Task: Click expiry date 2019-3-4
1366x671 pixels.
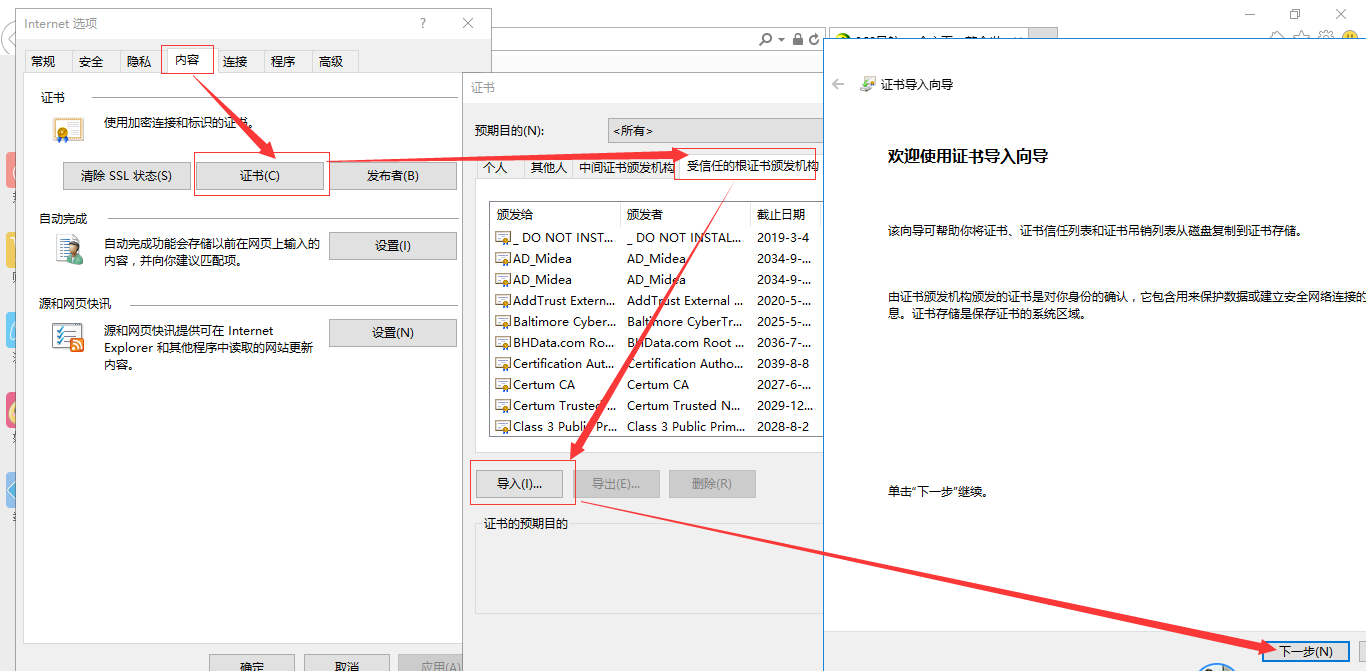Action: (783, 238)
